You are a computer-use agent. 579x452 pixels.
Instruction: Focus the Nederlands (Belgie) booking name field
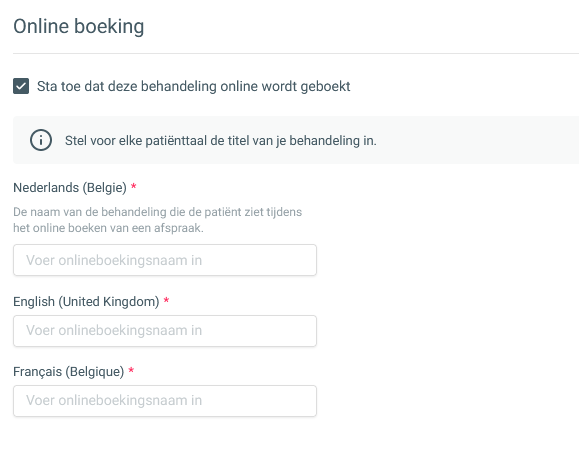coord(165,260)
